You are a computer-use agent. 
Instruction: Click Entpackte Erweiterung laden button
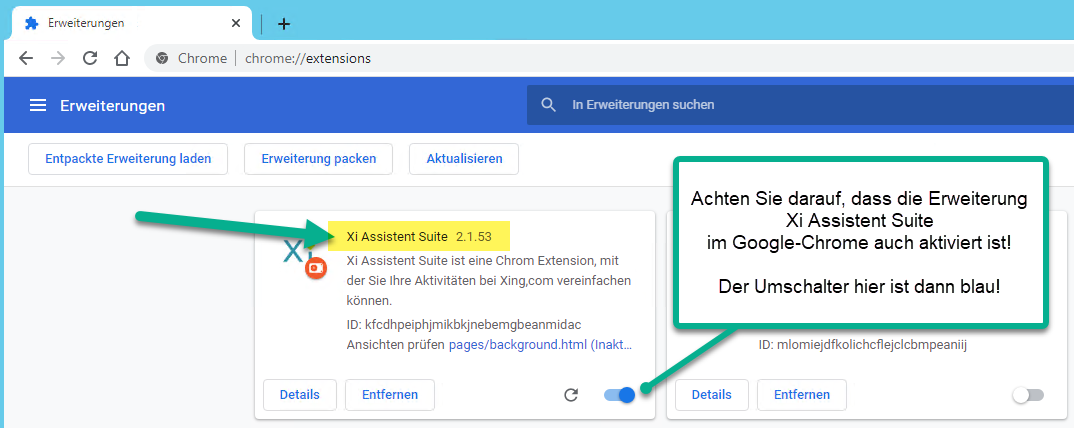click(x=128, y=159)
